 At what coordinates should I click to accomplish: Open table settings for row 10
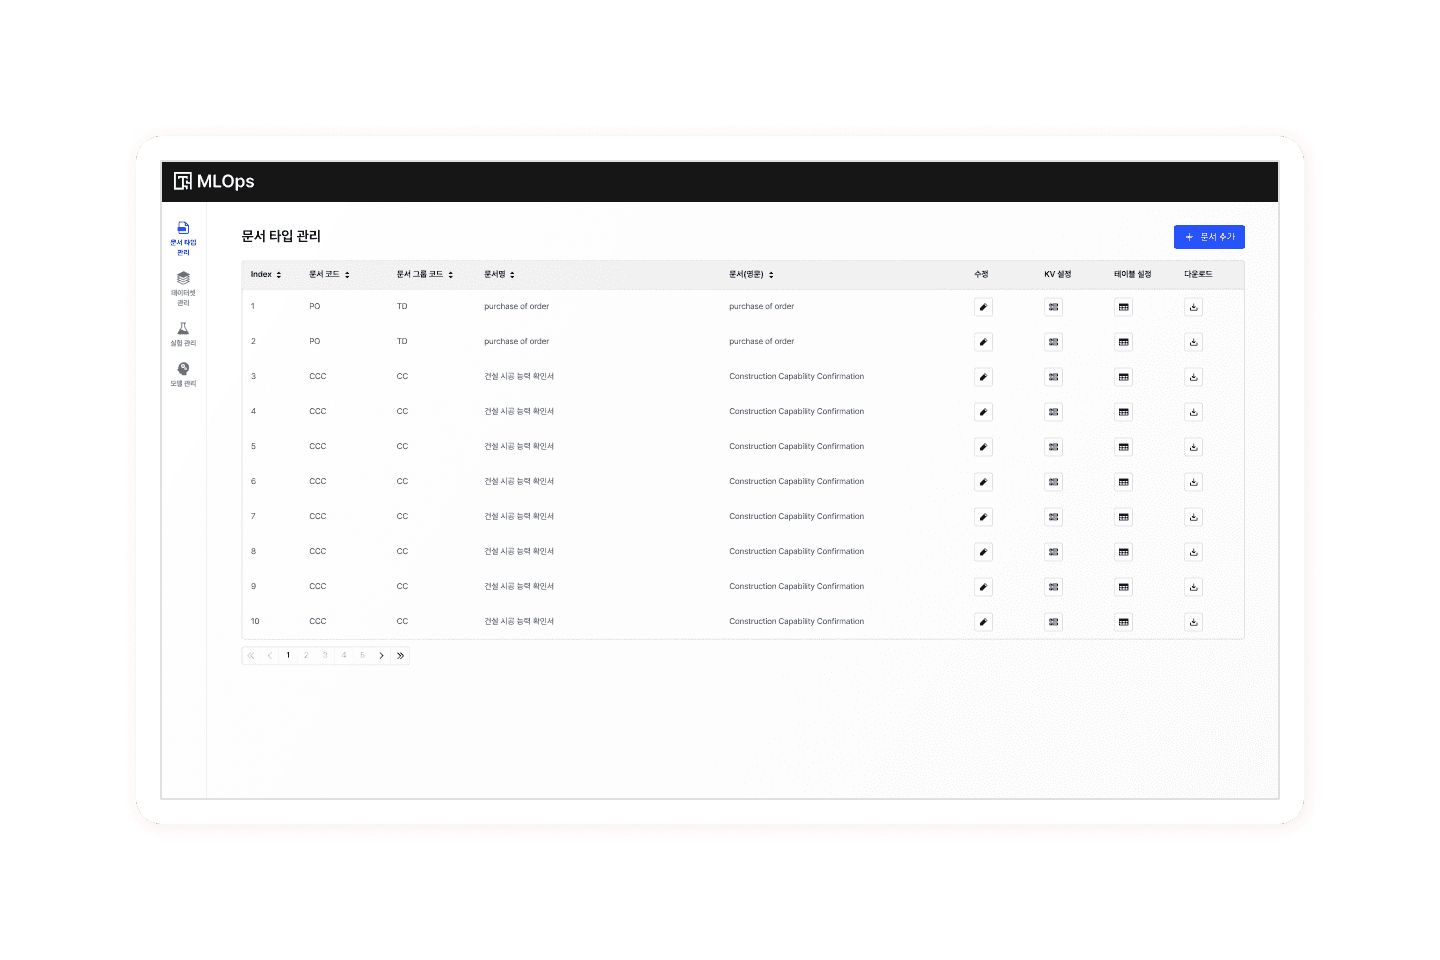(1124, 622)
